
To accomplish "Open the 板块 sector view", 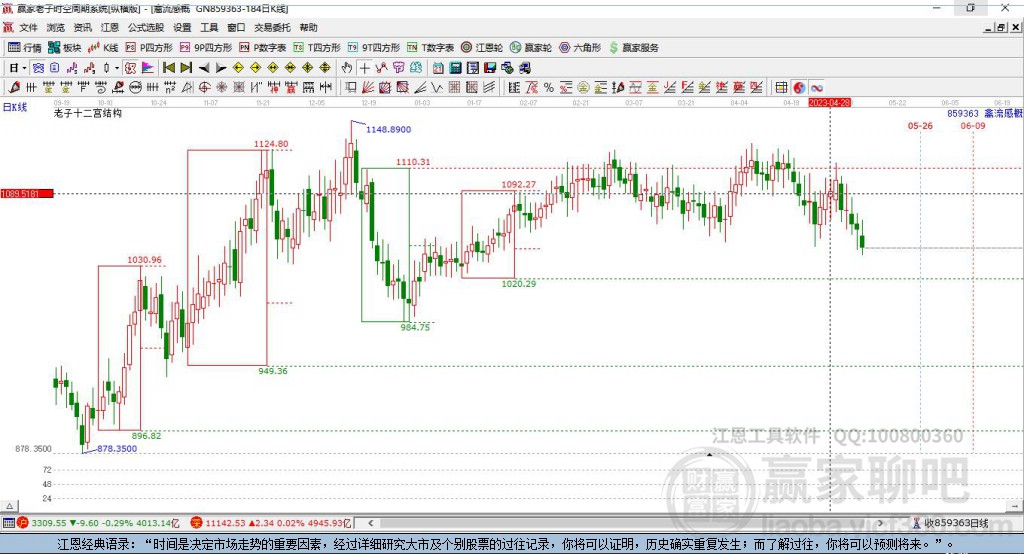I will click(x=65, y=48).
